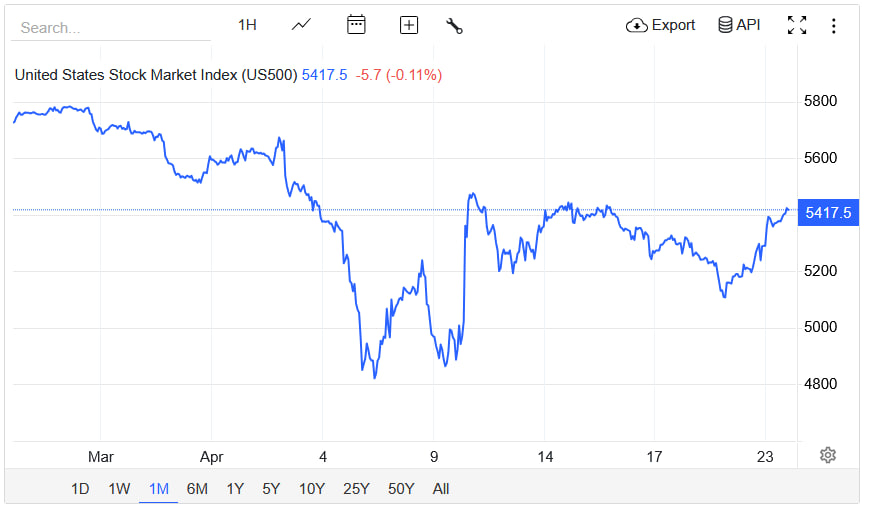871x519 pixels.
Task: Select the All time range
Action: pyautogui.click(x=441, y=489)
